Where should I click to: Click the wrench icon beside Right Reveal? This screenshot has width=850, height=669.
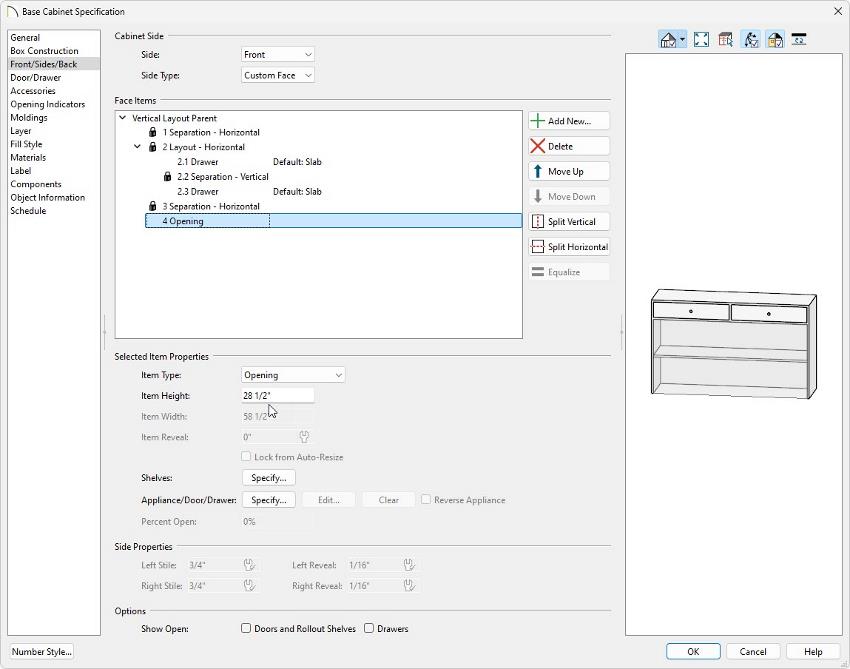point(409,586)
